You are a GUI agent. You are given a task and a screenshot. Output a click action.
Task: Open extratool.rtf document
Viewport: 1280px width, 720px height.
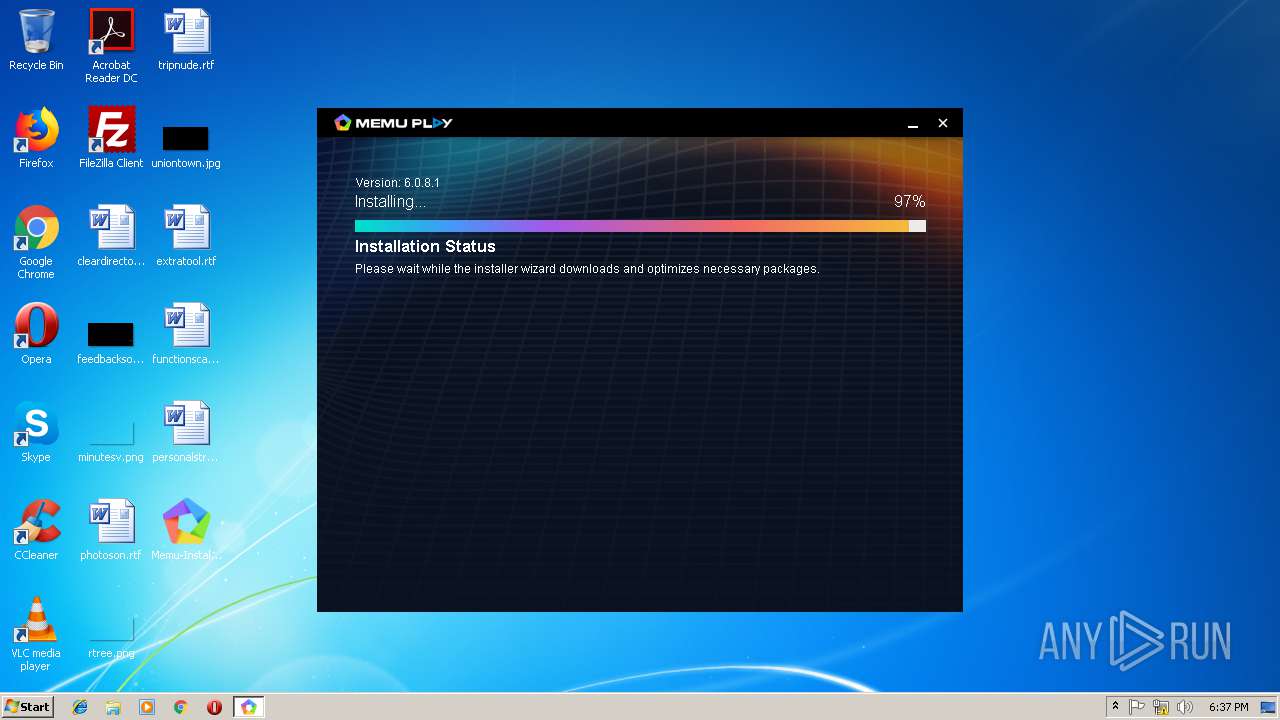pos(186,236)
